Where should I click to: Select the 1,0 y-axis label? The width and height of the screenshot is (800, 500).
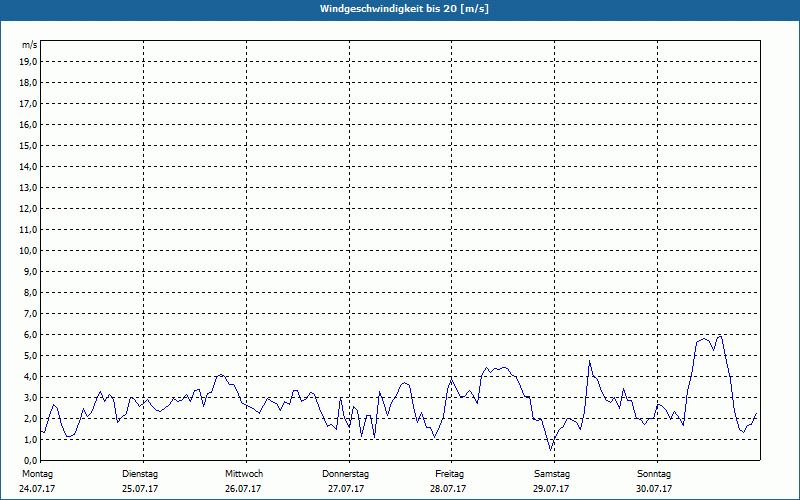[30, 439]
